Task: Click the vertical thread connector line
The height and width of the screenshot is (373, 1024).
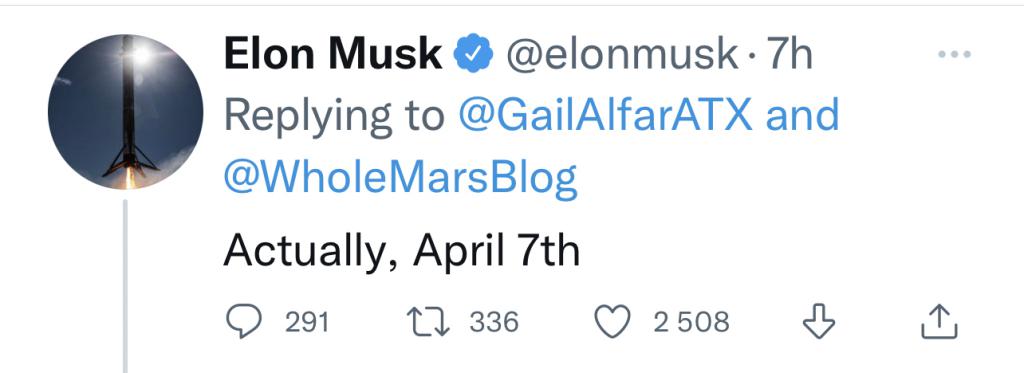Action: 125,286
